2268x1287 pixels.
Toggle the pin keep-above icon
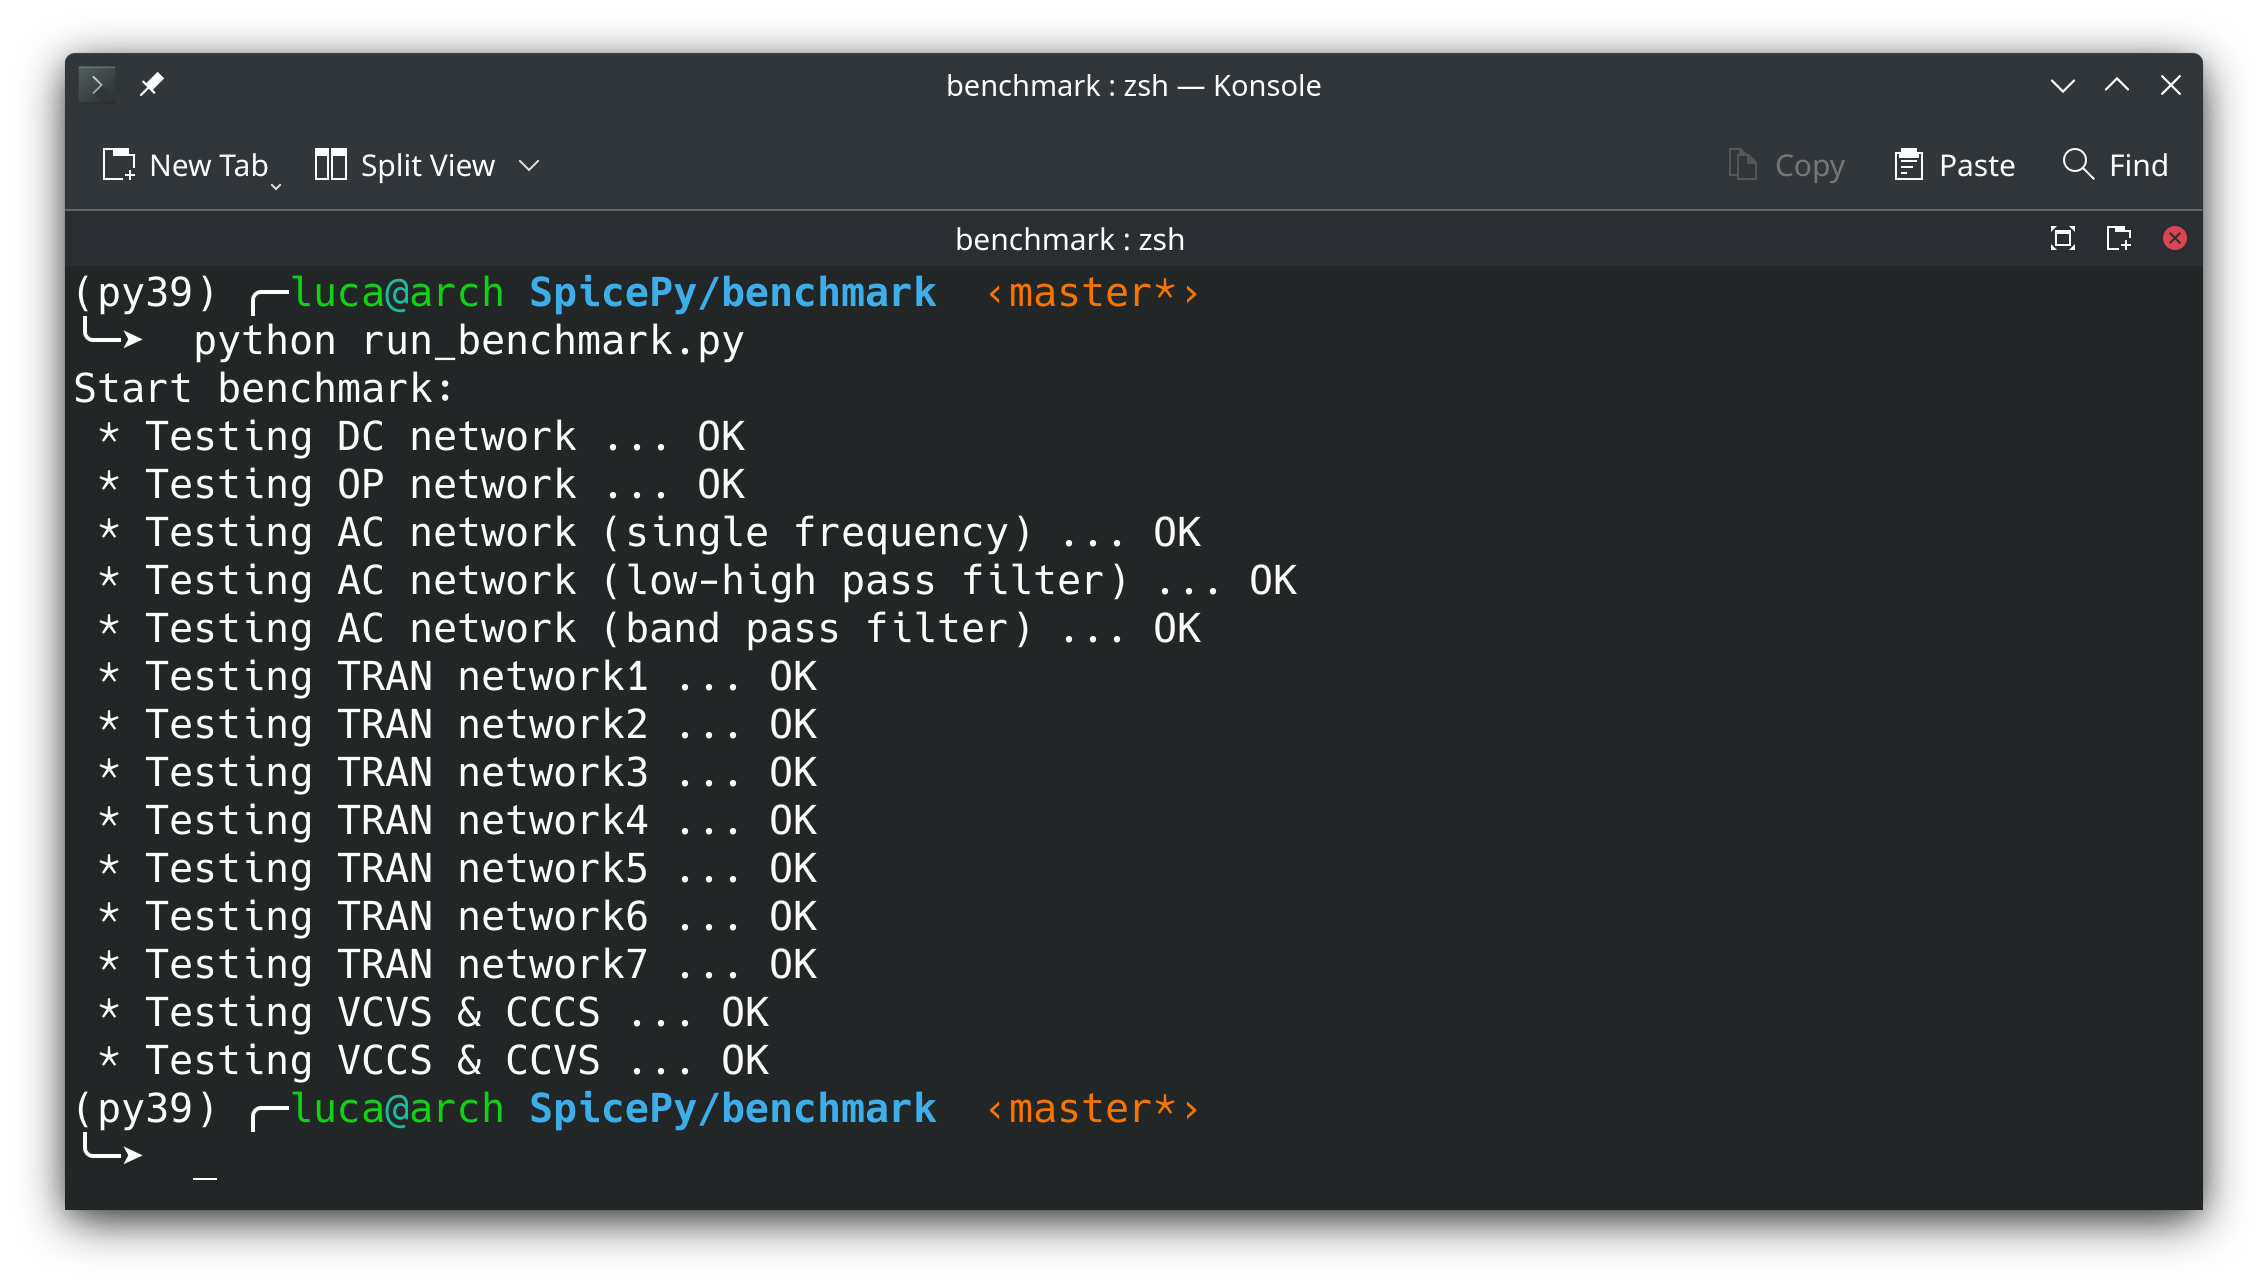tap(152, 85)
